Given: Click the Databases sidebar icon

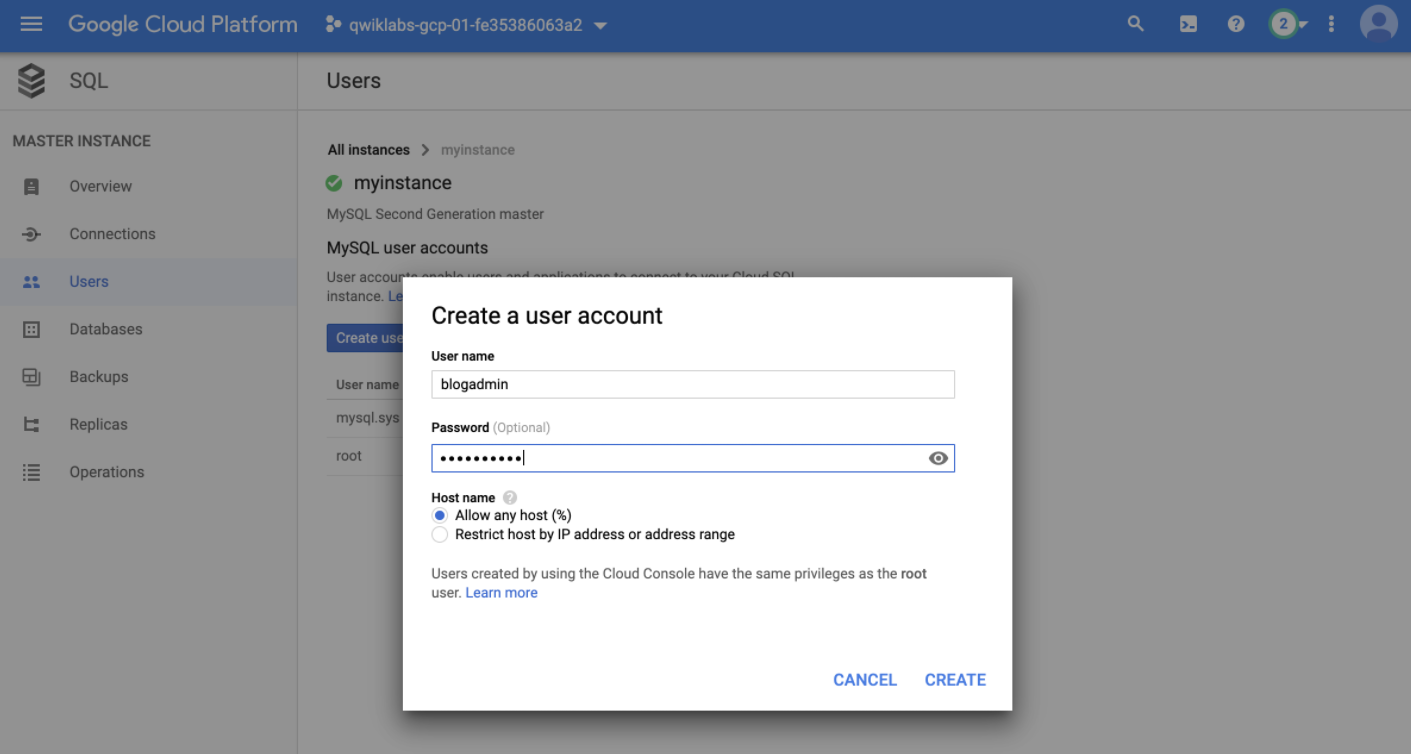Looking at the screenshot, I should click(31, 330).
